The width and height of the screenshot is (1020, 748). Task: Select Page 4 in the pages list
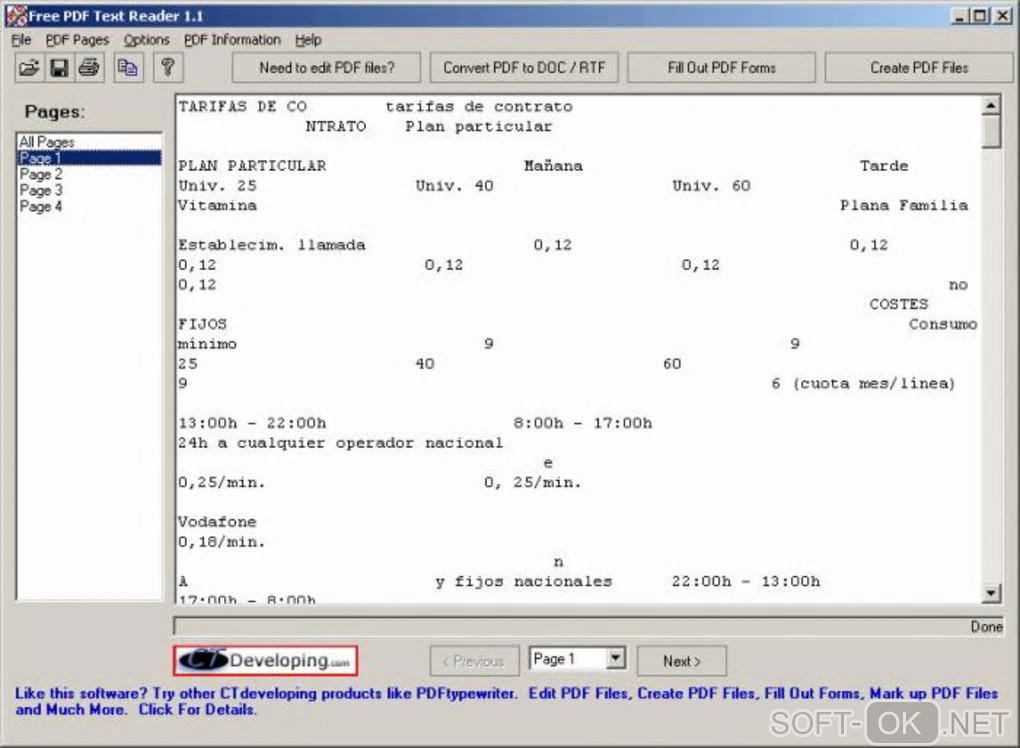[89, 207]
